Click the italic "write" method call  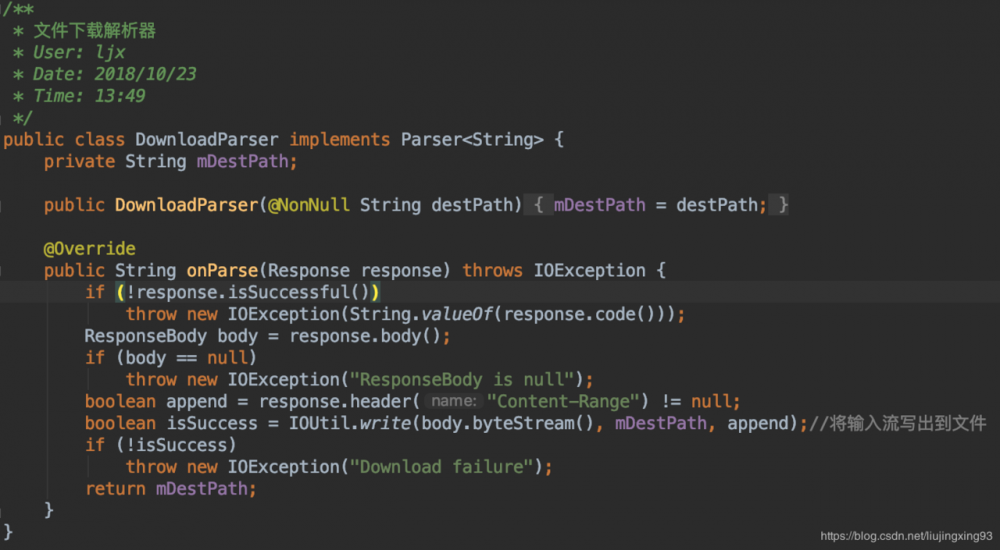pos(385,423)
